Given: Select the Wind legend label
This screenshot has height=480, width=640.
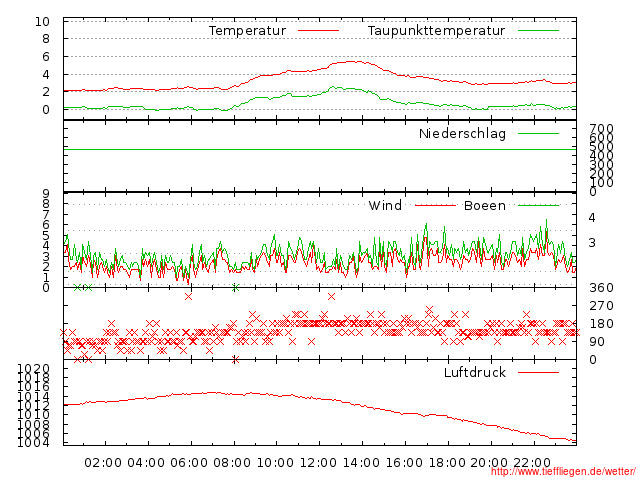Looking at the screenshot, I should coord(385,205).
